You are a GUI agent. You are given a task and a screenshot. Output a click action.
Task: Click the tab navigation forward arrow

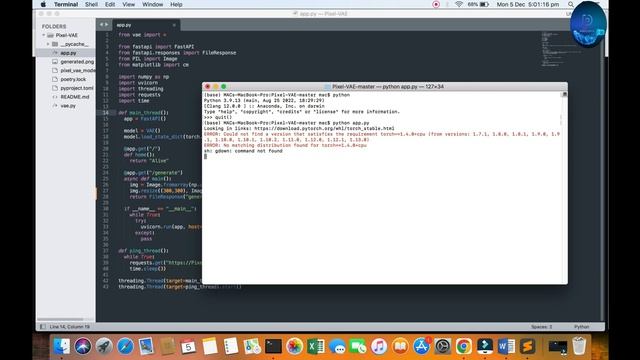pos(107,25)
